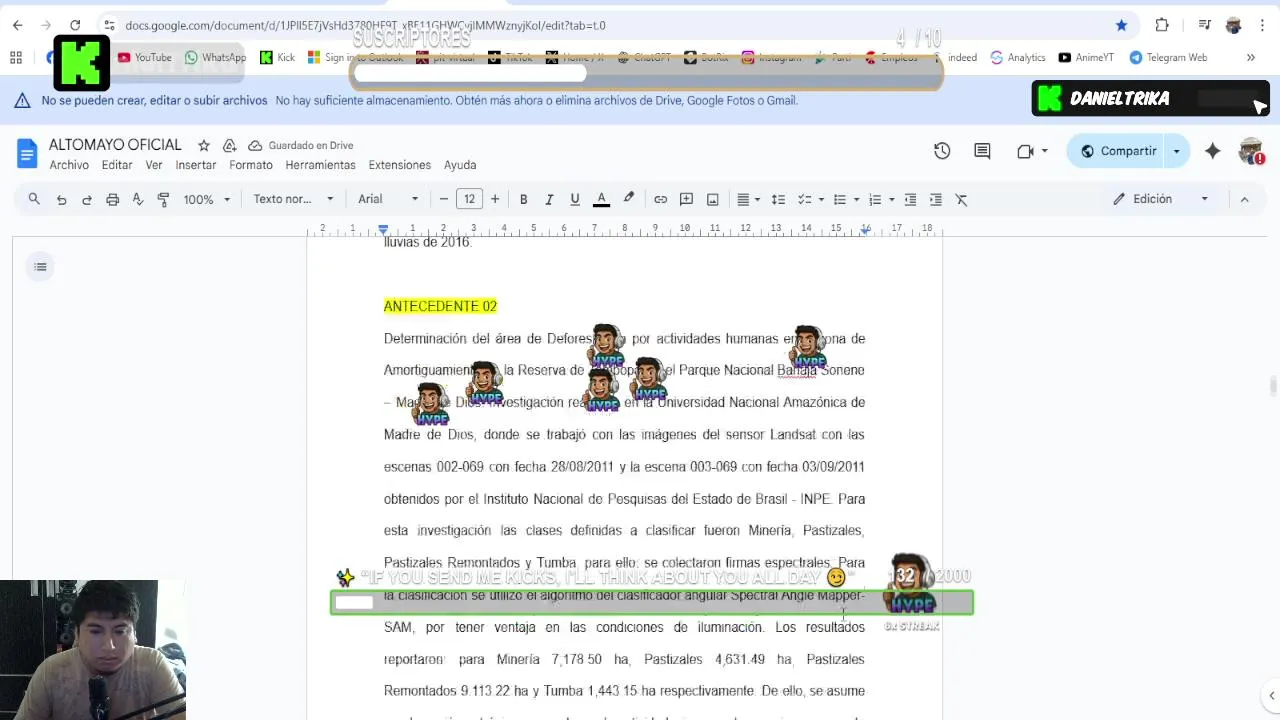Open the text color picker

coord(601,199)
